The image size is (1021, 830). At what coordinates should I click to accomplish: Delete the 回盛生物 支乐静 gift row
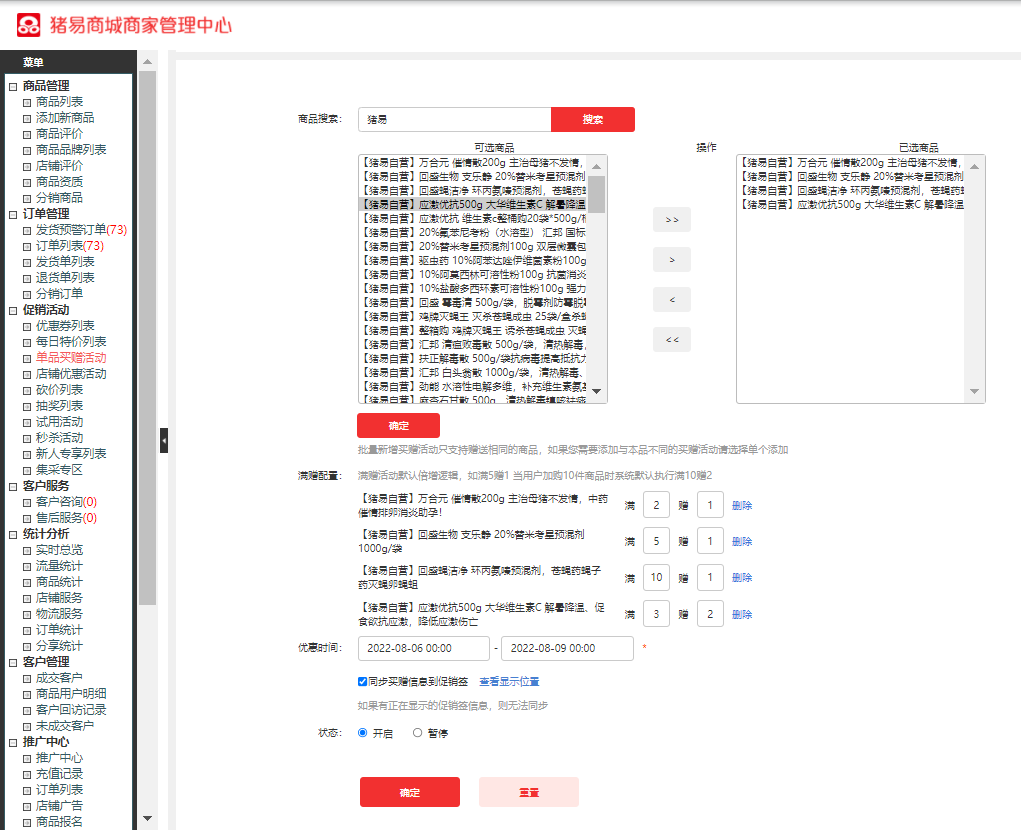coord(742,542)
